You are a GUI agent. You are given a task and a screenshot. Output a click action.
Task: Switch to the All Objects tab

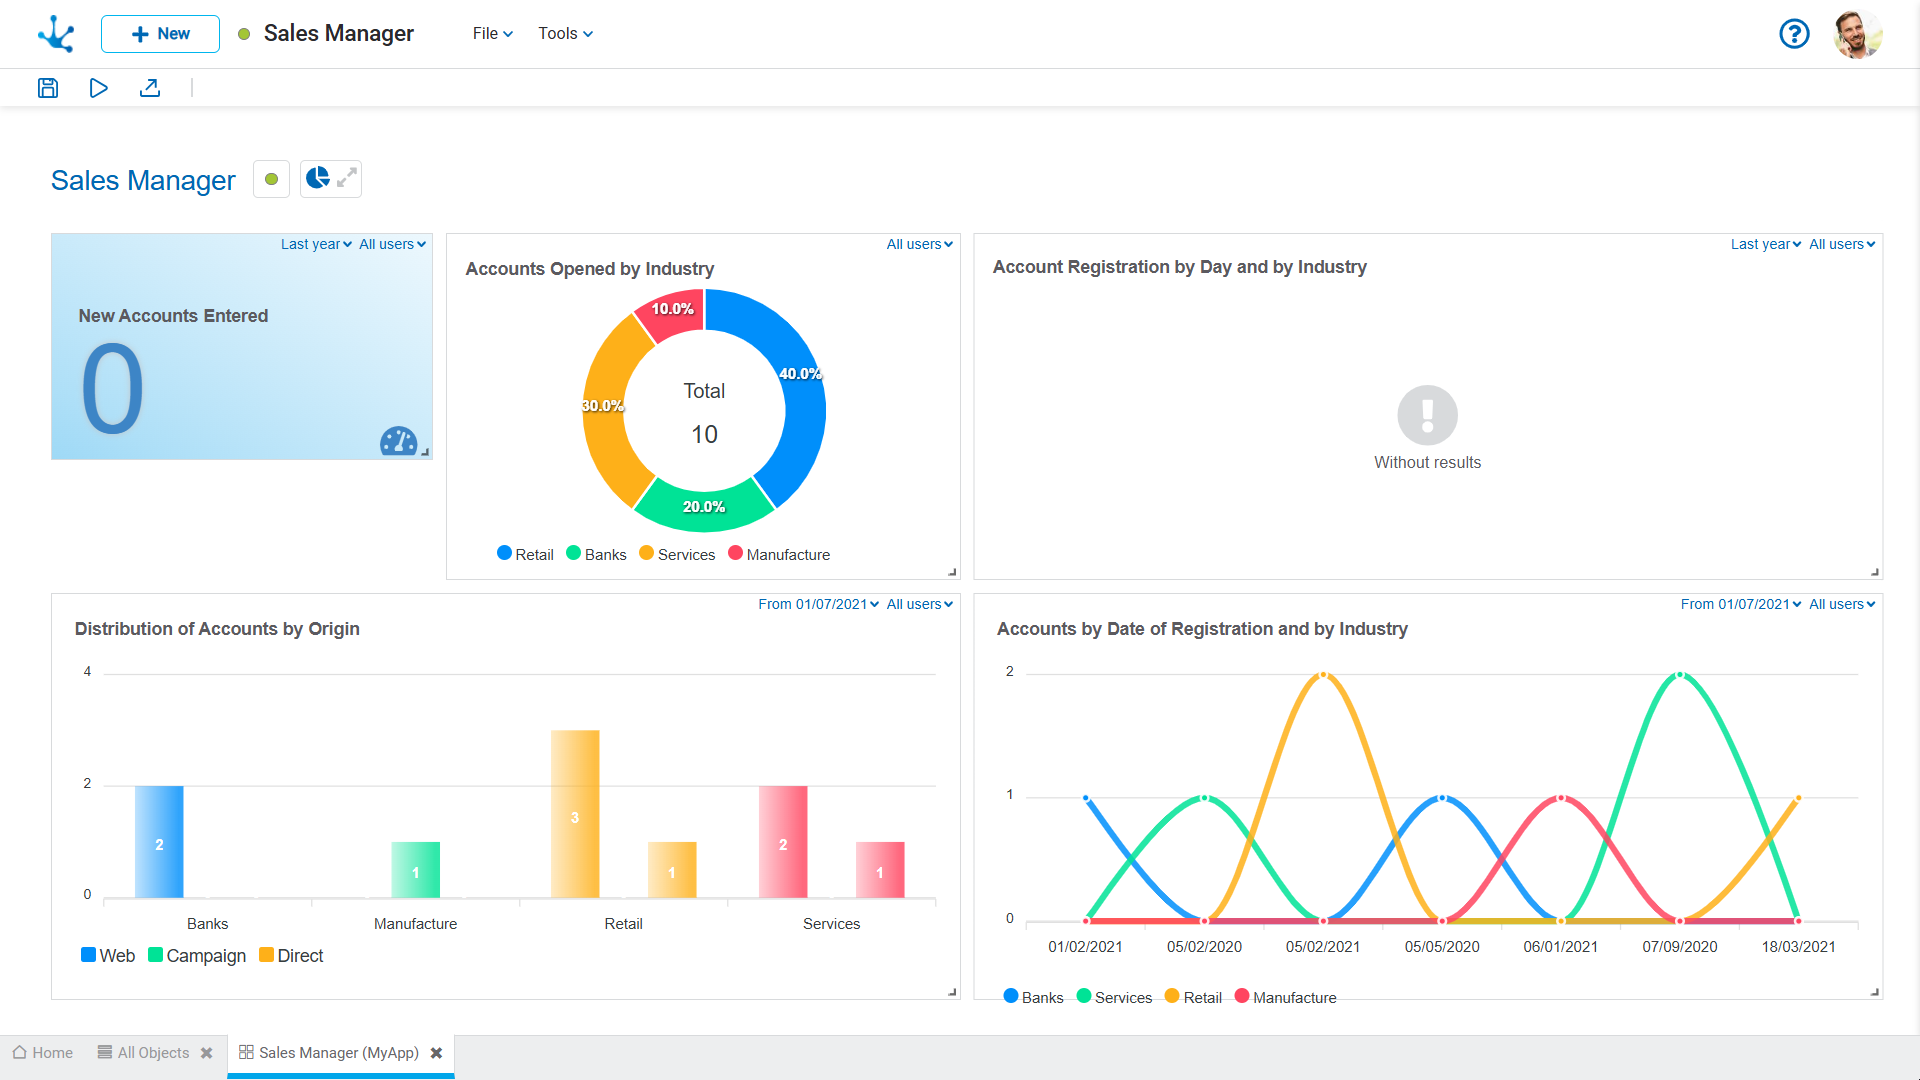click(152, 1053)
